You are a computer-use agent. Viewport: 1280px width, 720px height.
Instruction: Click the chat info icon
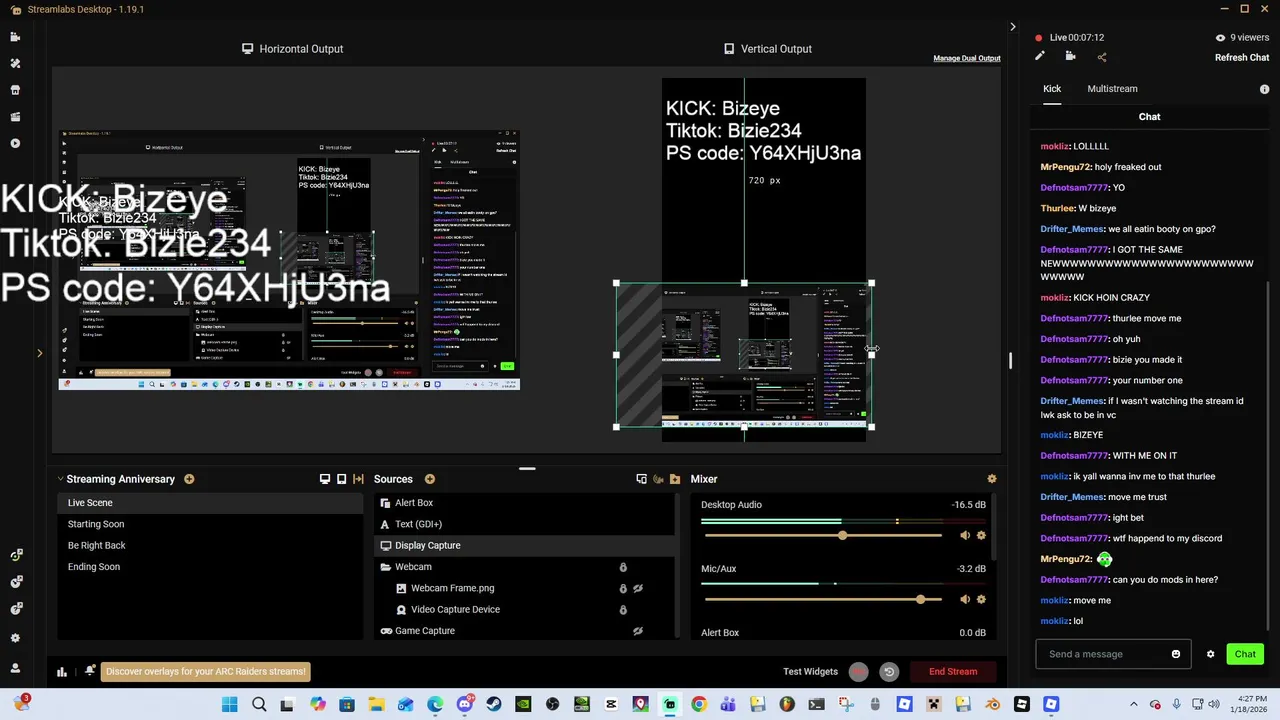[1264, 89]
